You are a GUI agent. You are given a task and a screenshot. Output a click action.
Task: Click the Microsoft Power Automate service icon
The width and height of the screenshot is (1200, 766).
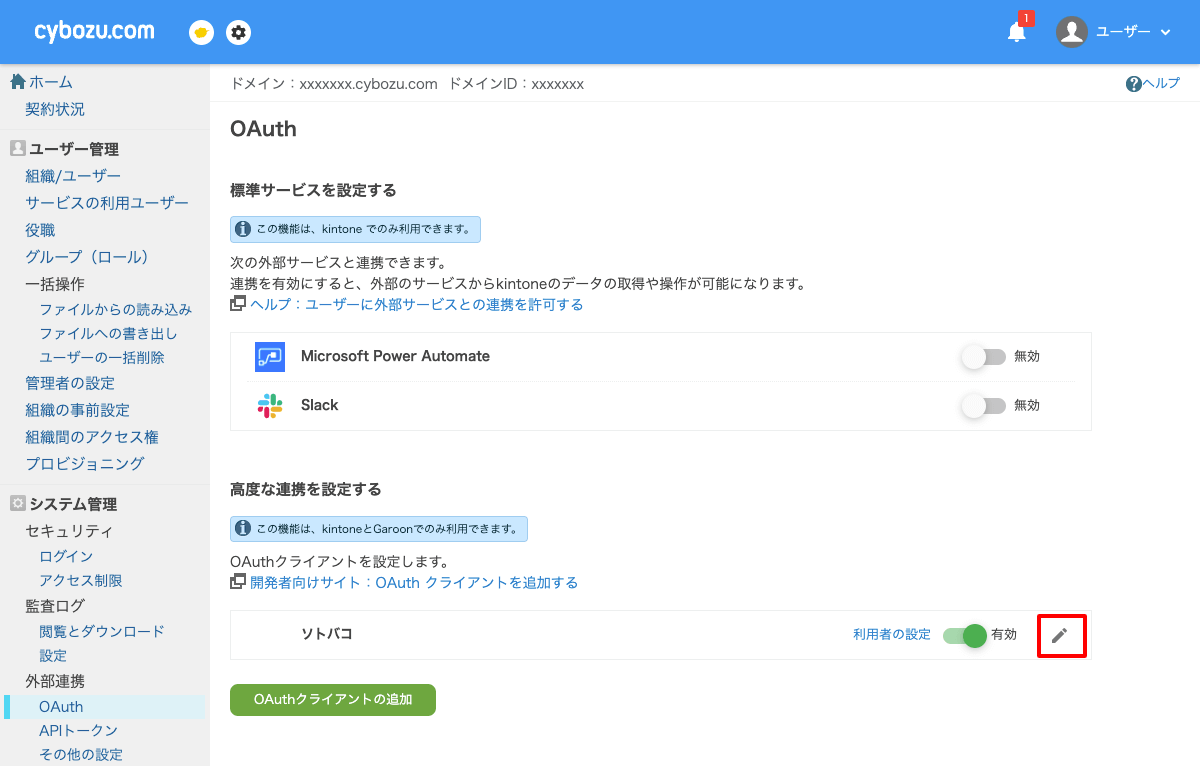pos(270,357)
